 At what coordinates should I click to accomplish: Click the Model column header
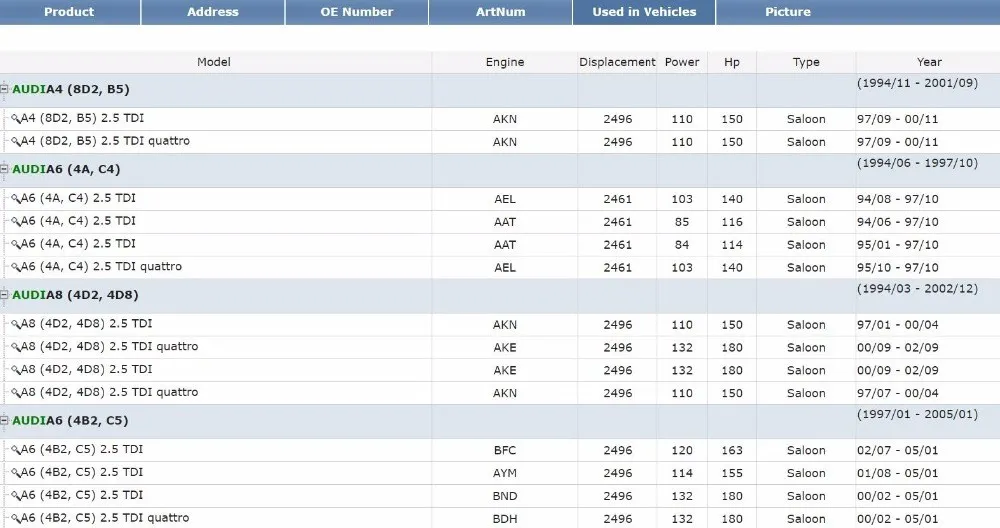(x=214, y=62)
